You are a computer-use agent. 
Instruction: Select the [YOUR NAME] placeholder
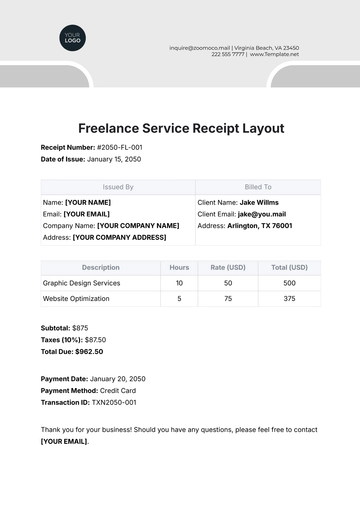tap(88, 203)
